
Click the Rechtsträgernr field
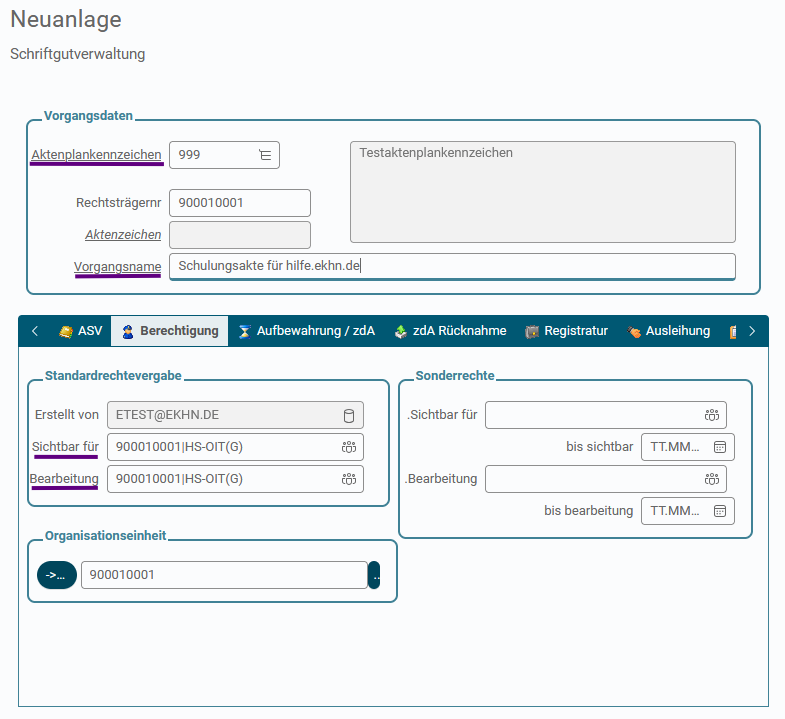240,203
